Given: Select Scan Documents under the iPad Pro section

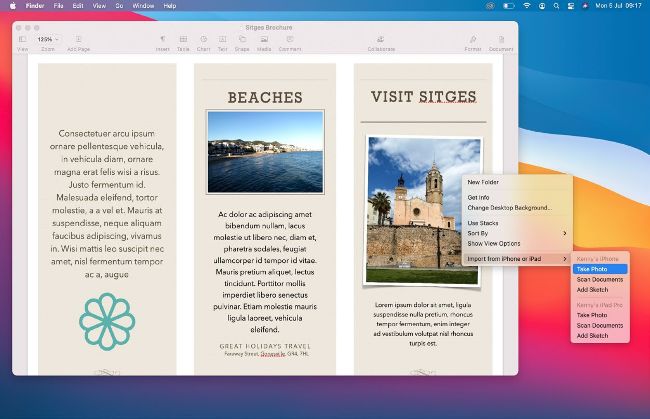Looking at the screenshot, I should (x=599, y=325).
